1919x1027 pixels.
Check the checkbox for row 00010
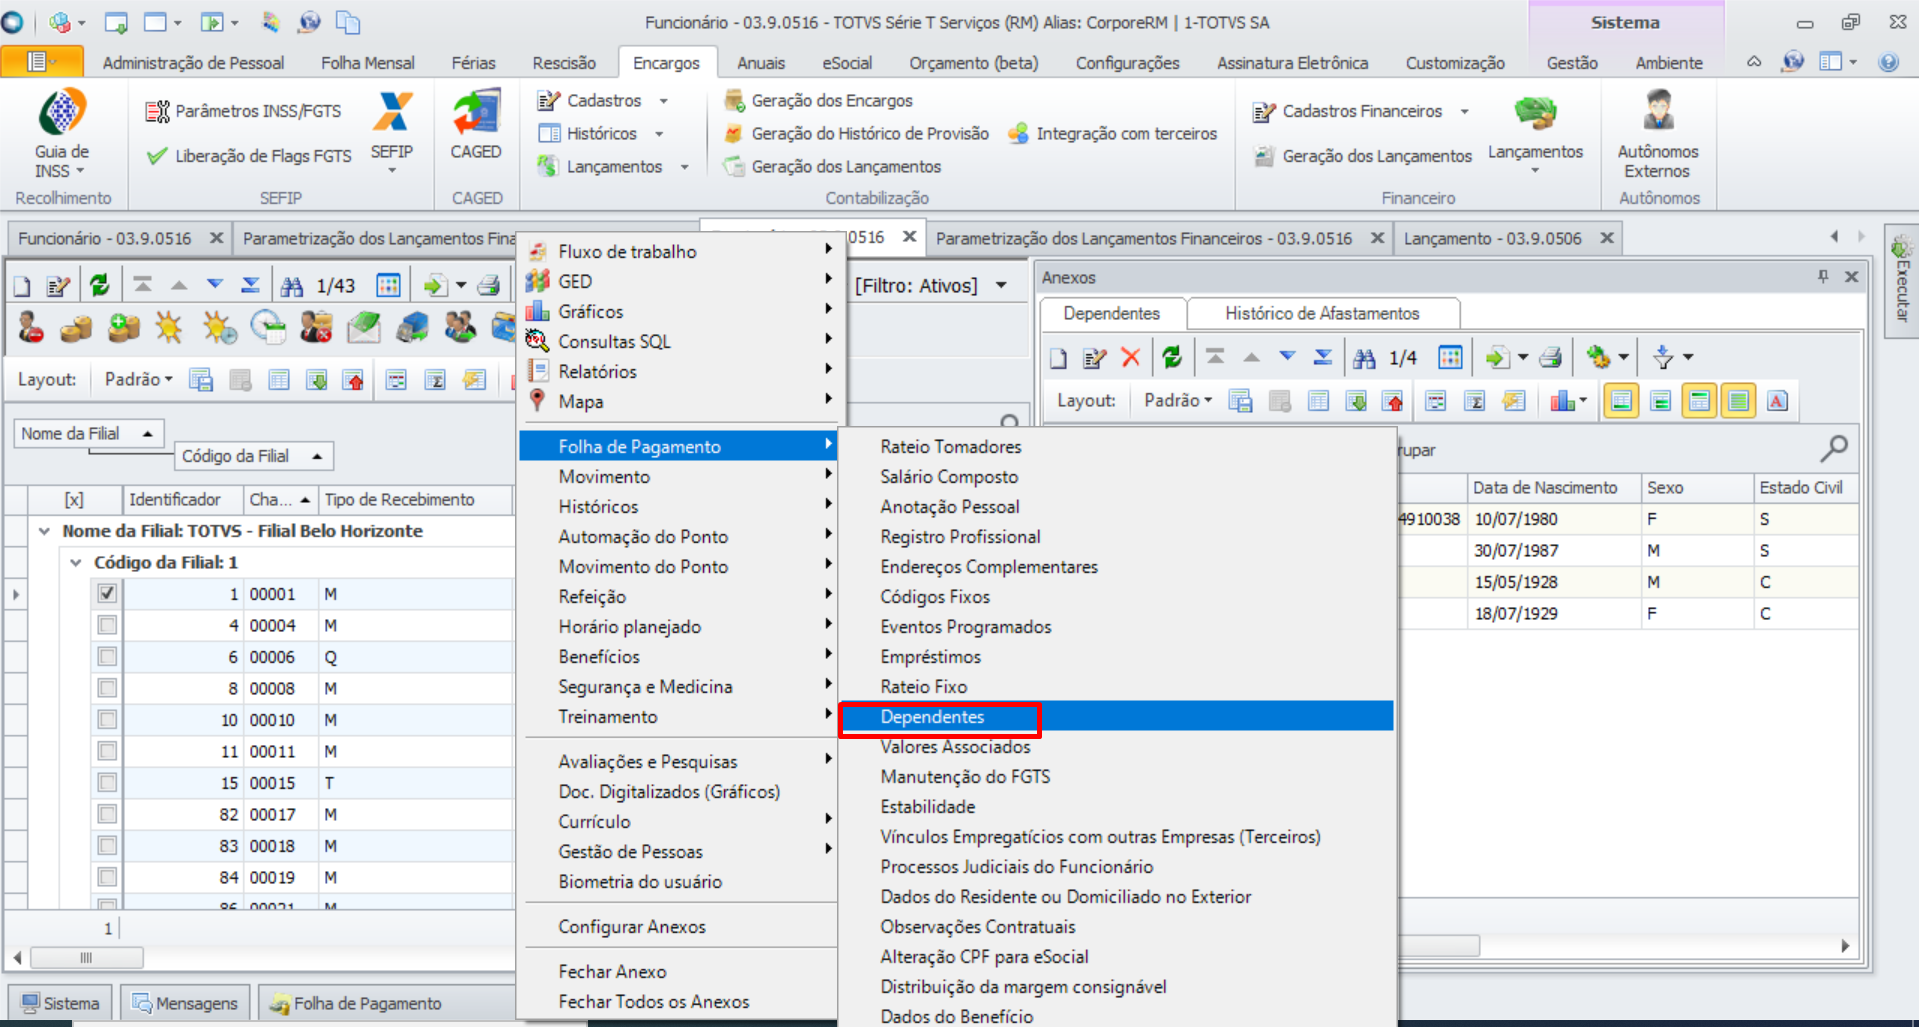point(107,720)
